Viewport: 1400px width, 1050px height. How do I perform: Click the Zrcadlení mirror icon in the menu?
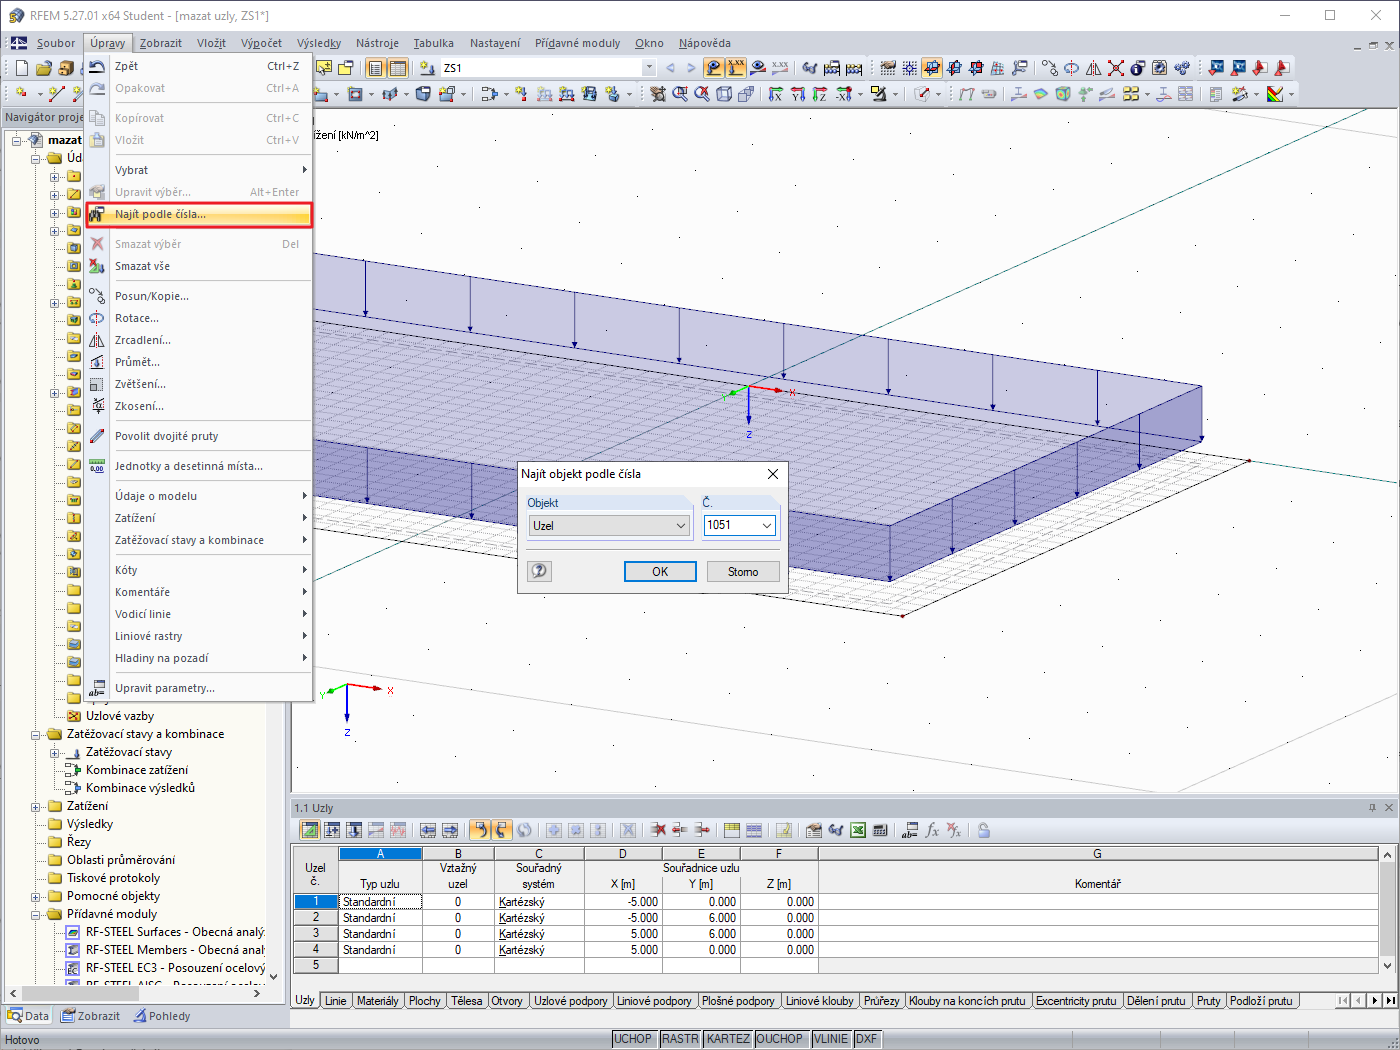(x=97, y=340)
